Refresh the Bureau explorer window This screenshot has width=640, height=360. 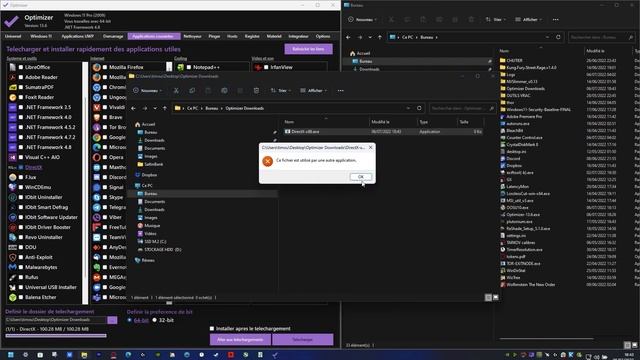(x=558, y=37)
